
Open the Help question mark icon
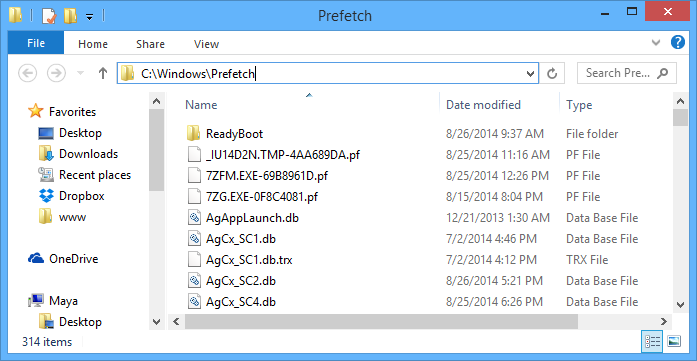point(677,43)
